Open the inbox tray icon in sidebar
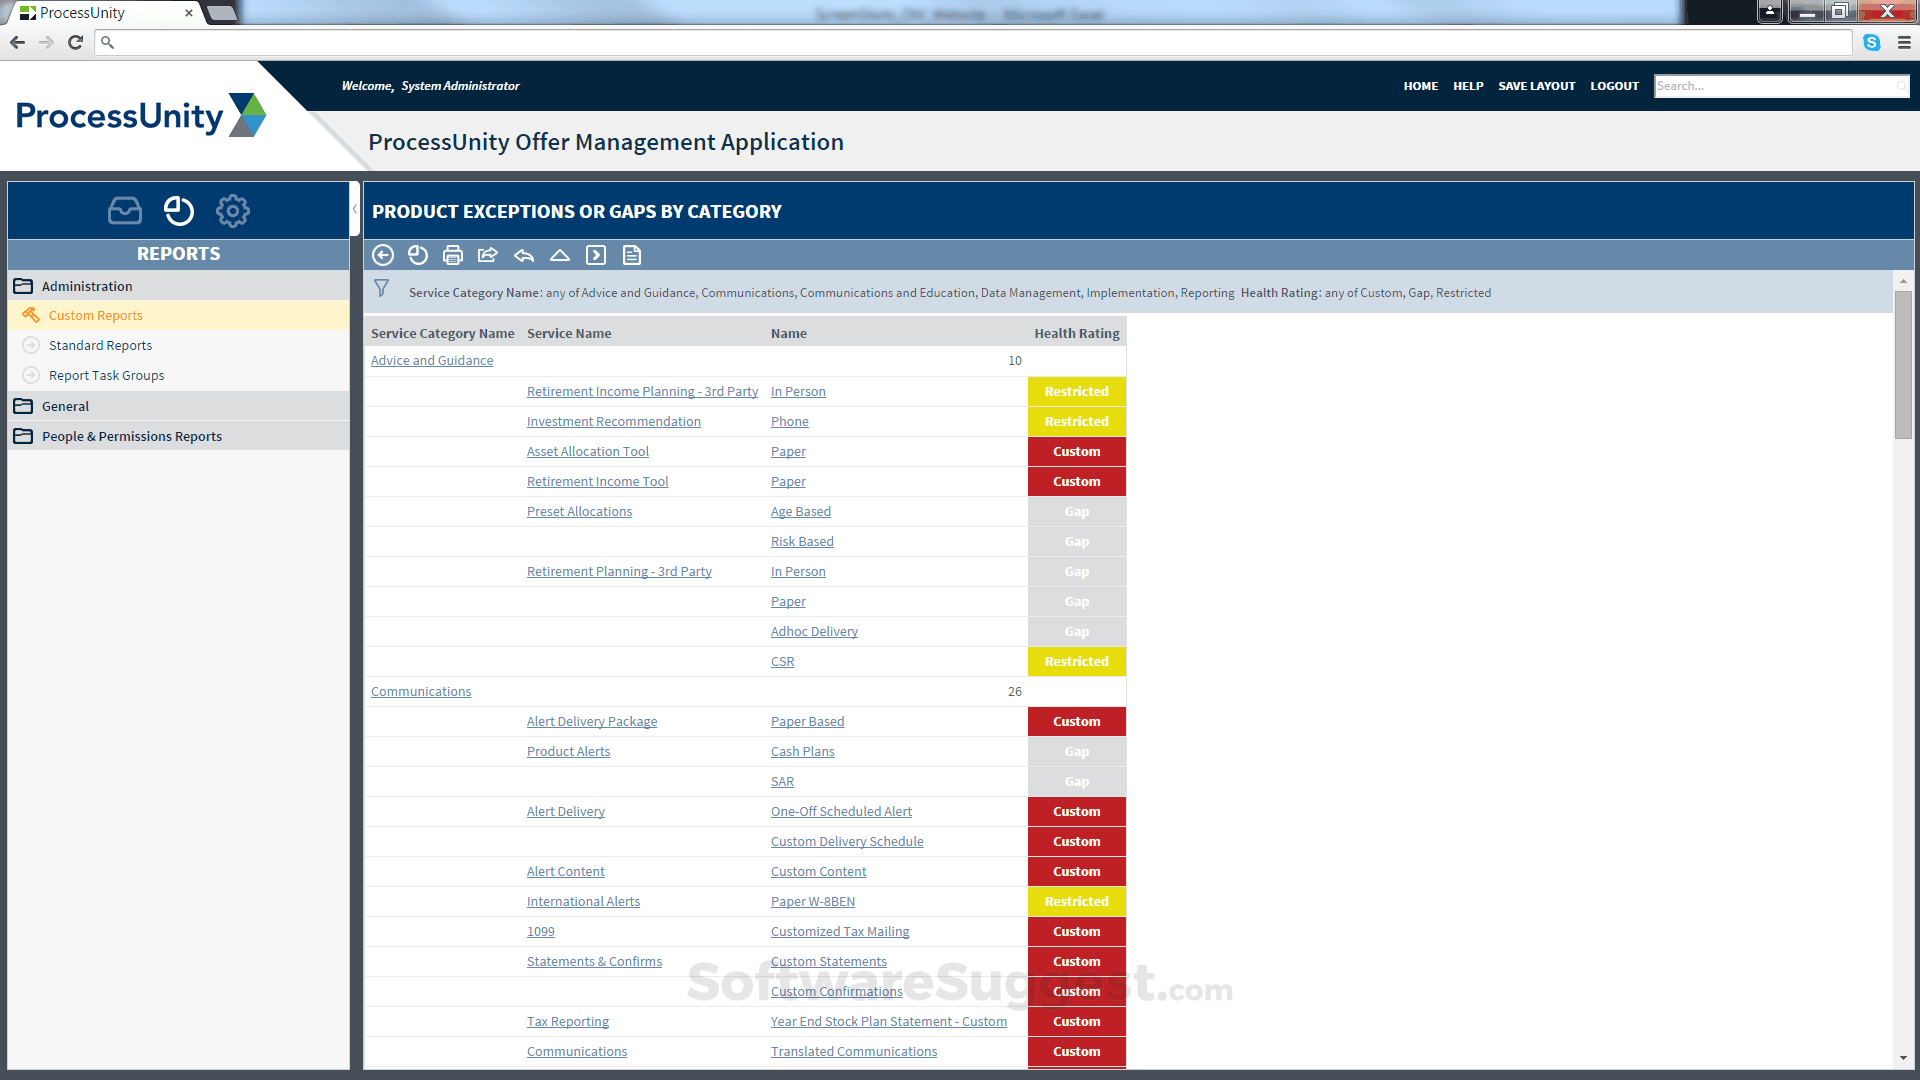The width and height of the screenshot is (1920, 1080). tap(125, 211)
